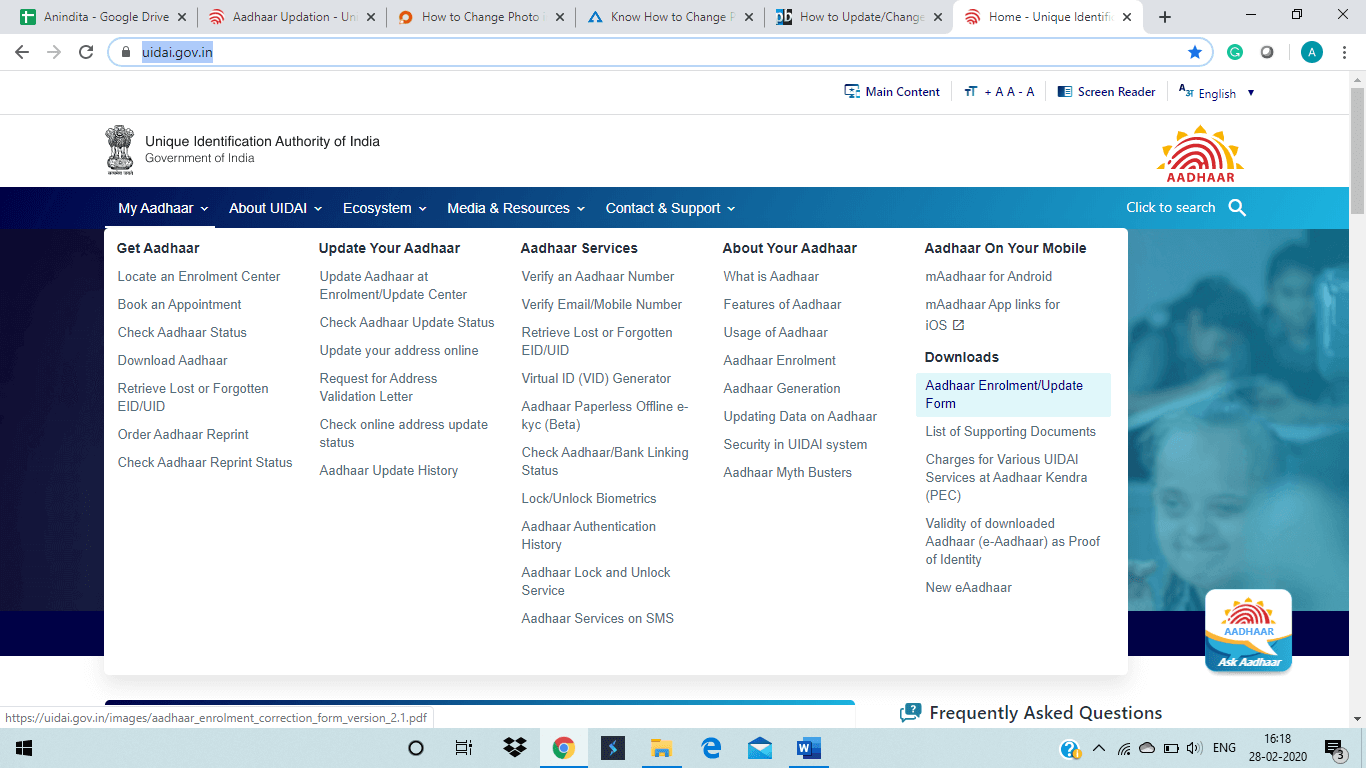Click the India national emblem logo
This screenshot has width=1366, height=768.
[x=120, y=150]
